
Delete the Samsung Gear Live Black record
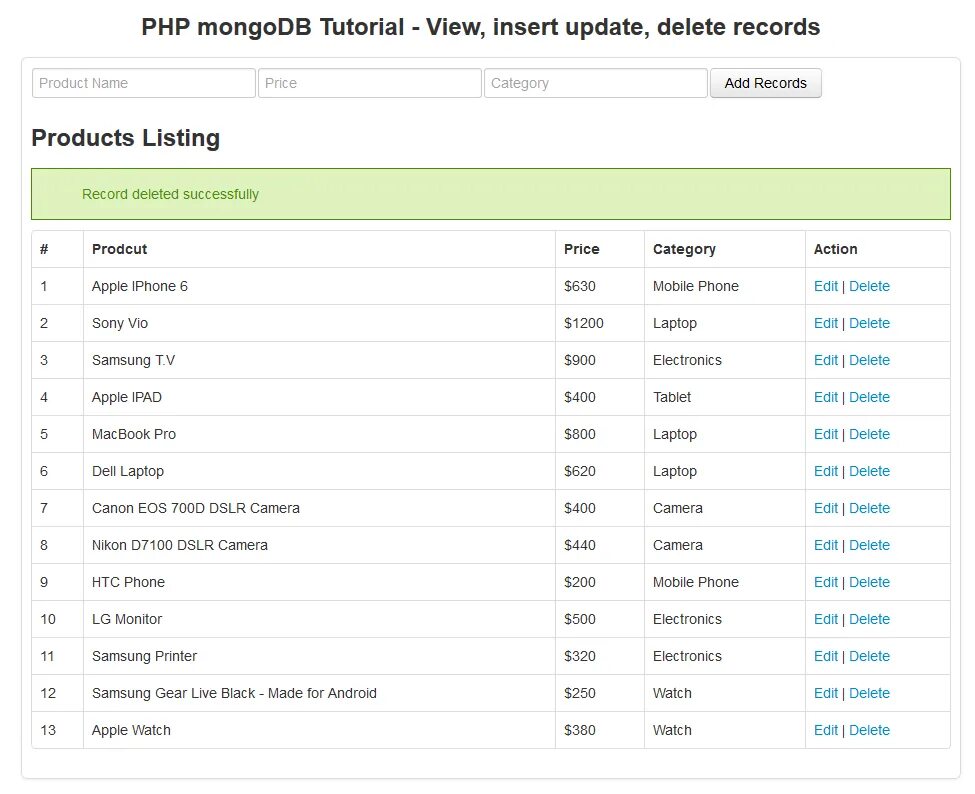869,693
